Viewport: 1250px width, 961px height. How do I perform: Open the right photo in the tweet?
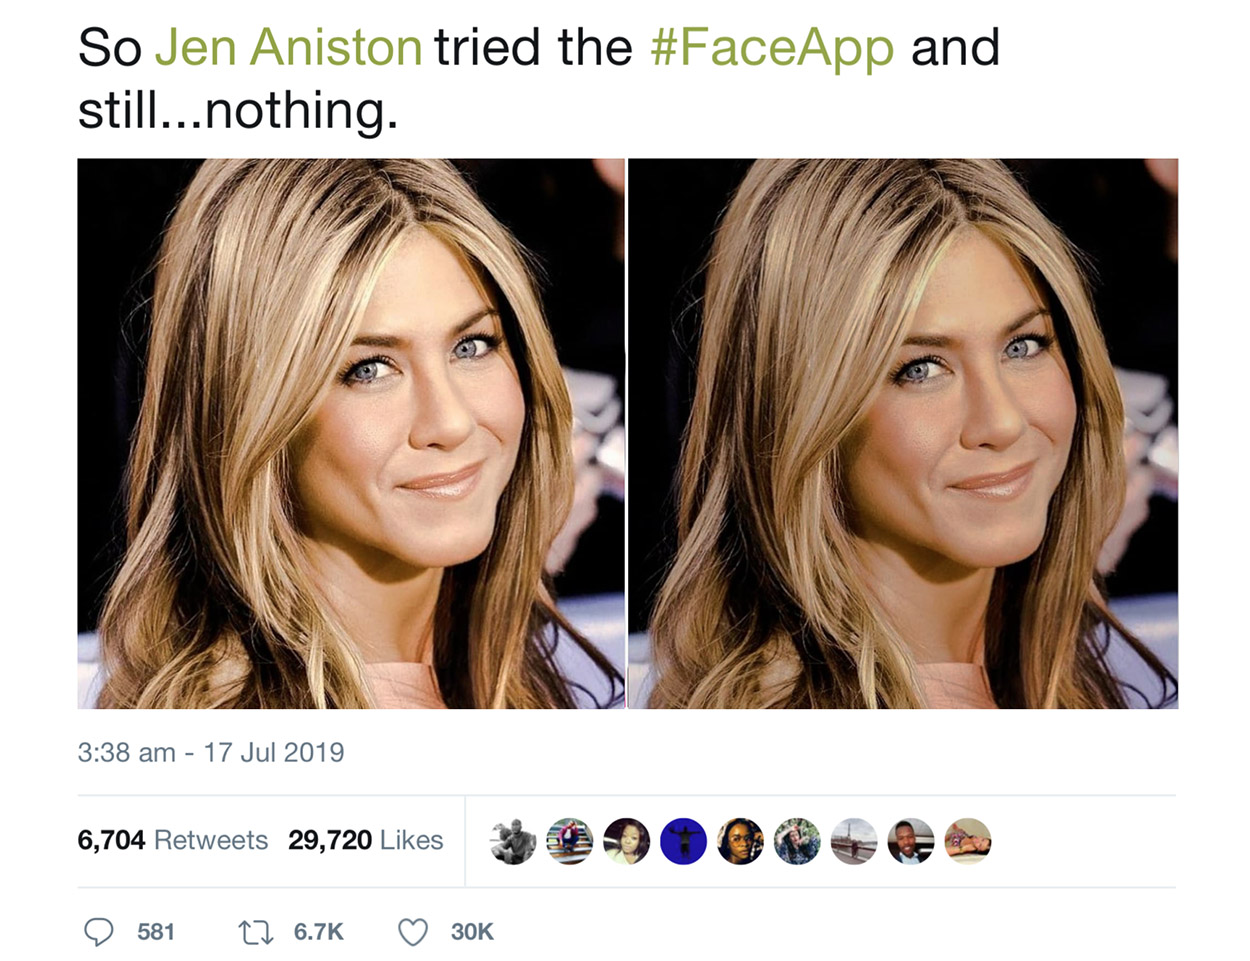point(903,433)
